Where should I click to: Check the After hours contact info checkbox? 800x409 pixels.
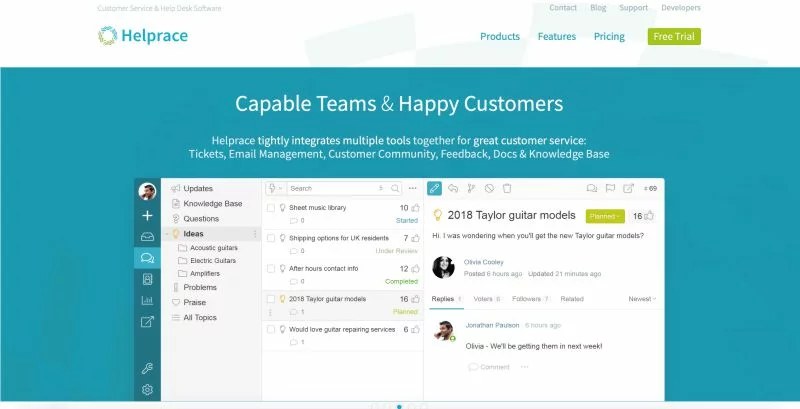(x=271, y=268)
